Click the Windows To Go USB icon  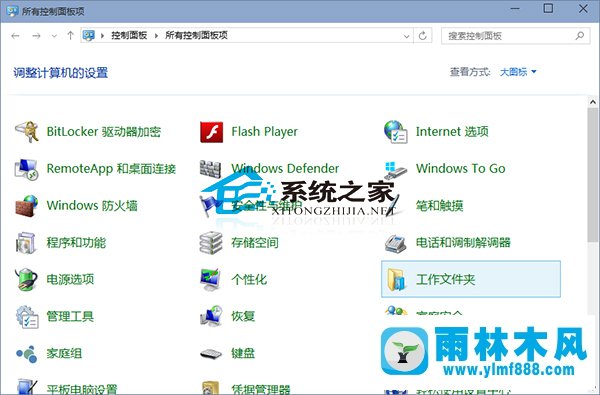click(x=396, y=170)
